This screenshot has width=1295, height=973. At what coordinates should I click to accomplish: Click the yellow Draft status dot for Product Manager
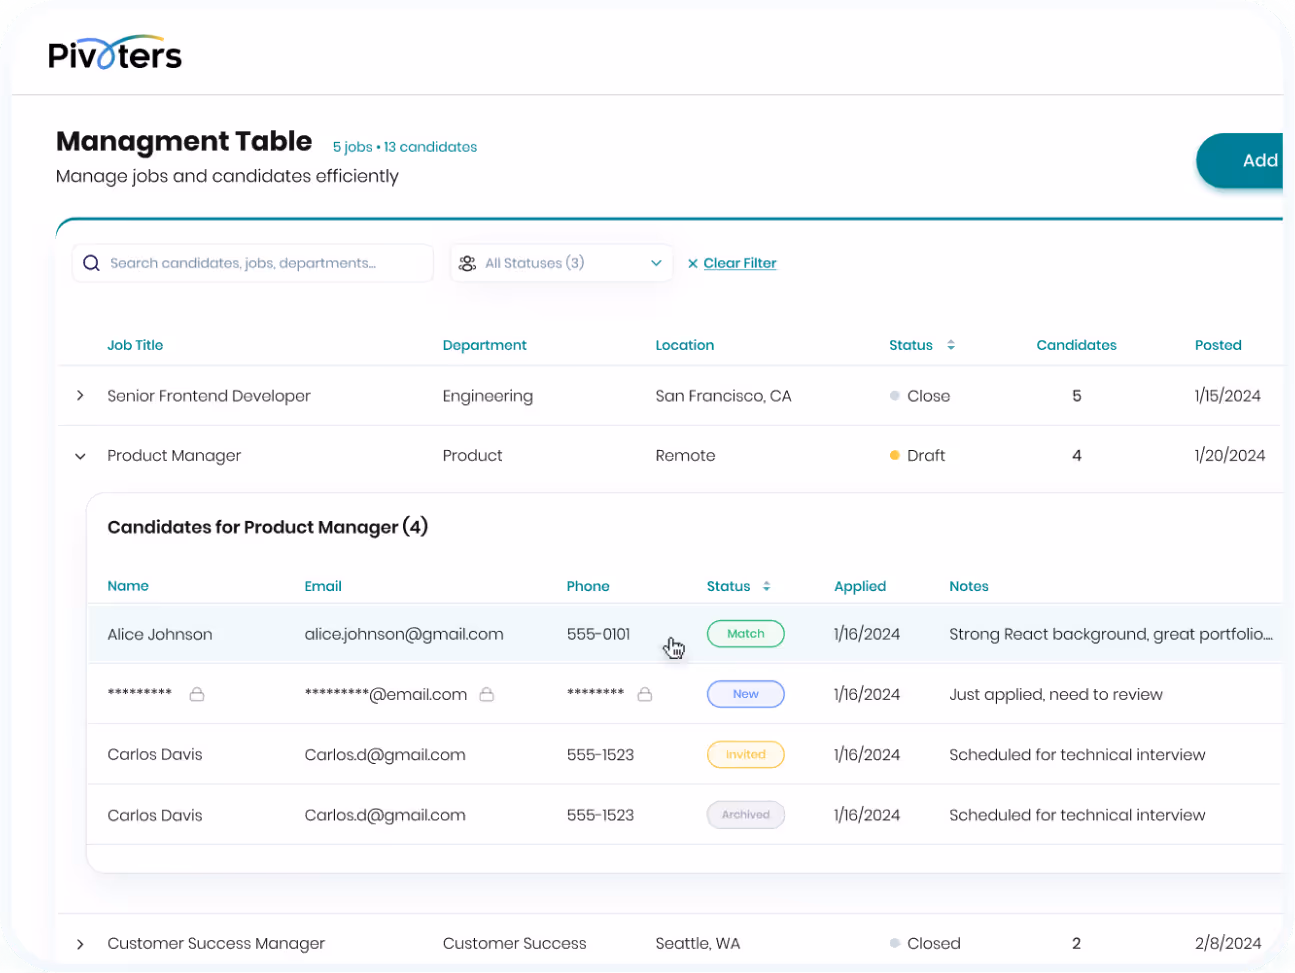coord(893,454)
